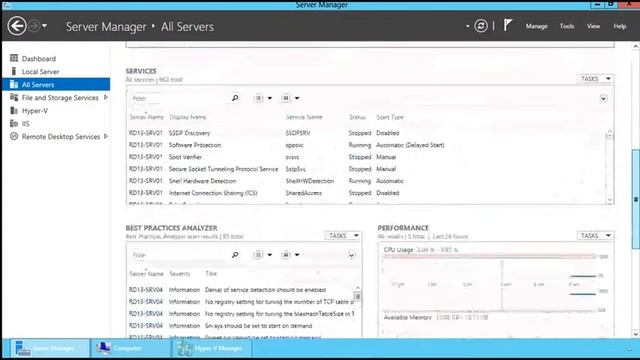Viewport: 640px width, 360px height.
Task: Open the Best Practices Analyzer TASKS dropdown
Action: (x=344, y=236)
